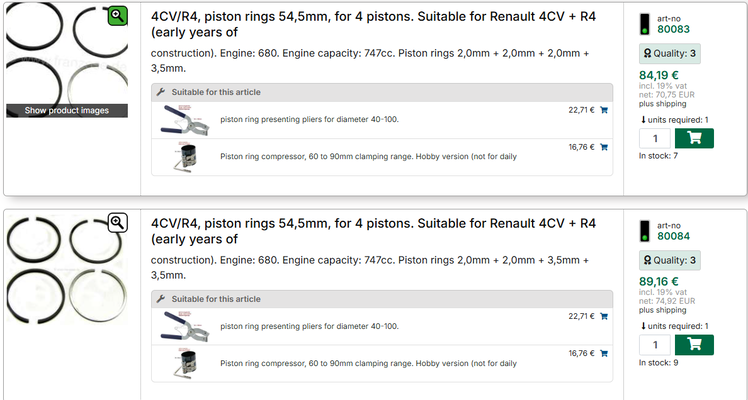The image size is (748, 400).
Task: Click quantity field for article 80084
Action: (655, 345)
